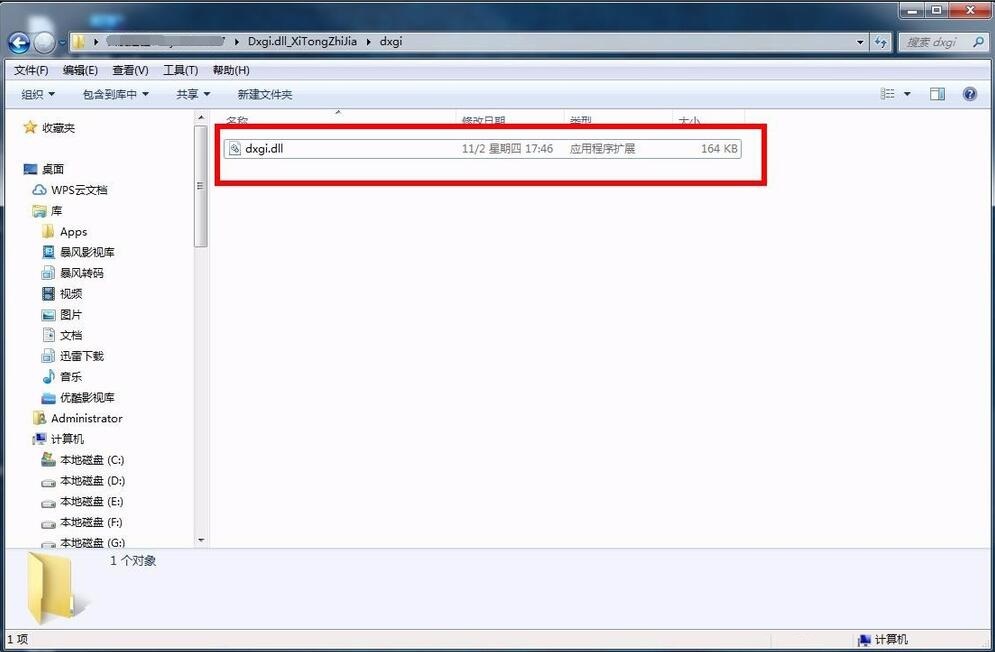Select the Dxgi.dll_XiTongZhiJia breadcrumb segment

point(302,41)
